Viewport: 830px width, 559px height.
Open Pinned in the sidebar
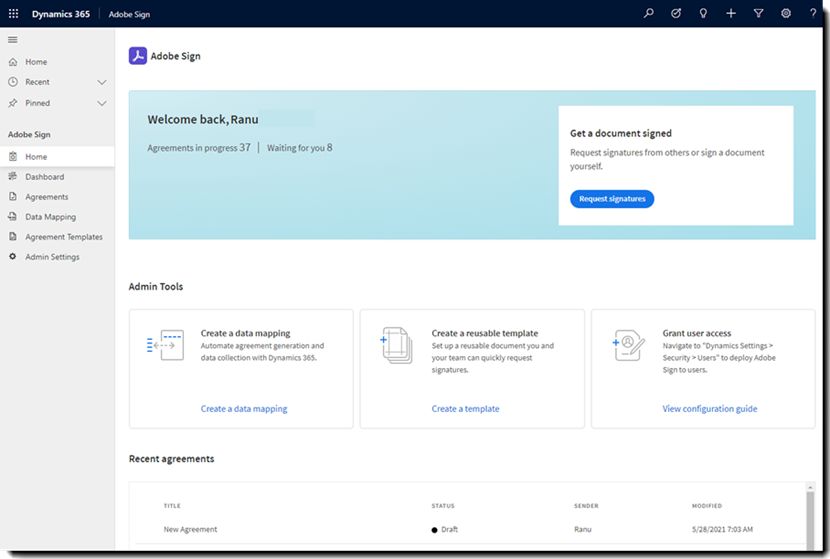tap(37, 103)
